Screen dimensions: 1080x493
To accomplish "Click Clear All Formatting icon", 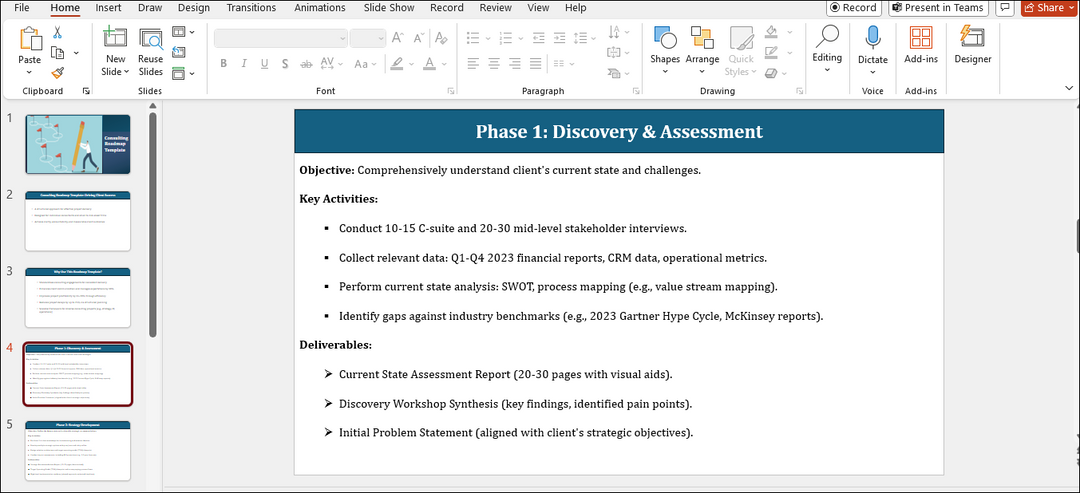I will pyautogui.click(x=442, y=37).
